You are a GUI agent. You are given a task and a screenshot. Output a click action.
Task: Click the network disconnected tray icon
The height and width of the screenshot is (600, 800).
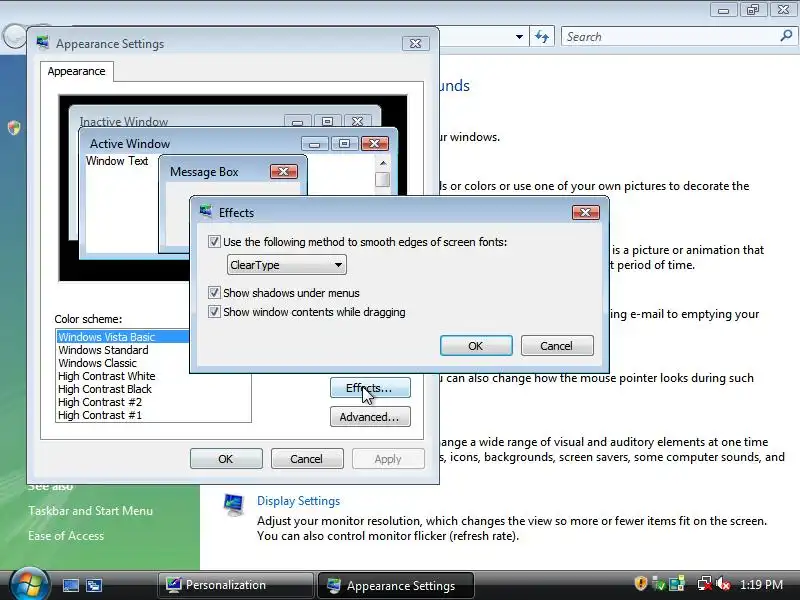(705, 583)
